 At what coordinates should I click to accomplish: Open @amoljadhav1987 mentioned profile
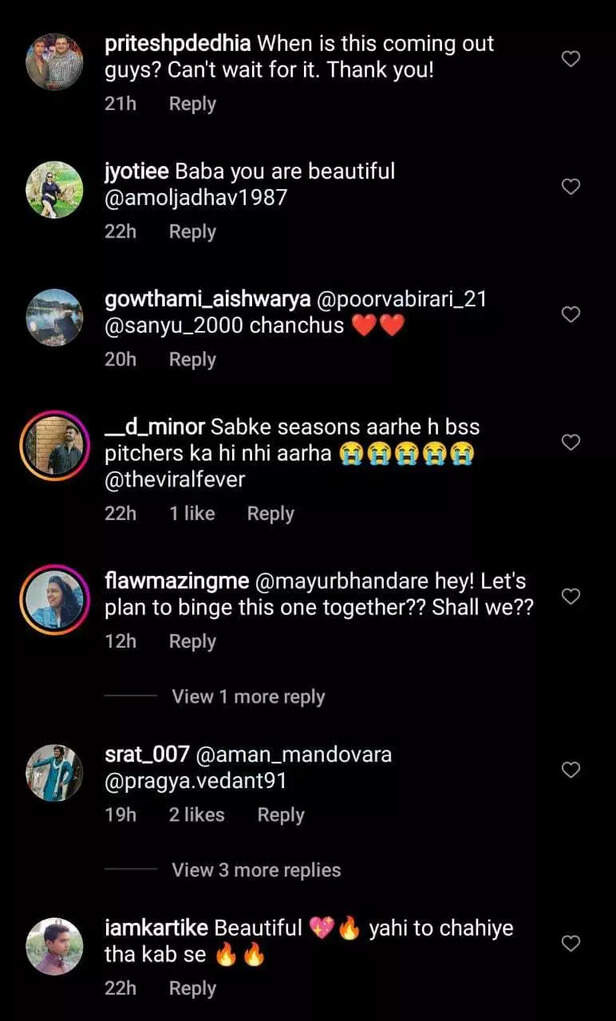pyautogui.click(x=196, y=198)
